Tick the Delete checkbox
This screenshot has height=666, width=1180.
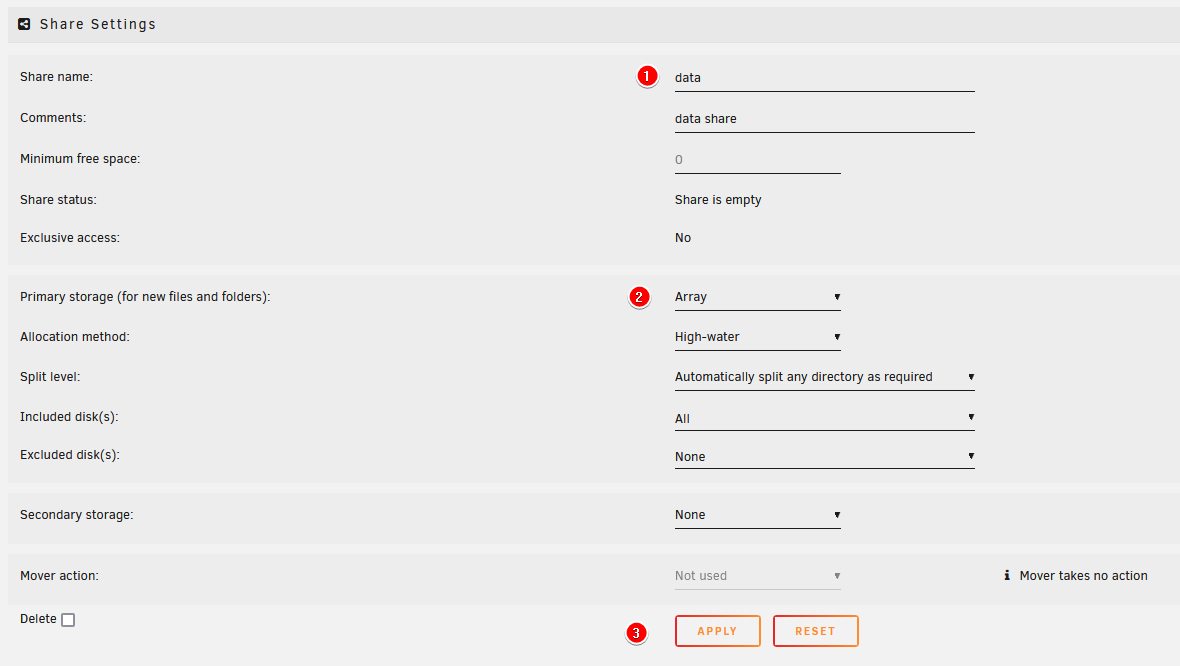68,620
